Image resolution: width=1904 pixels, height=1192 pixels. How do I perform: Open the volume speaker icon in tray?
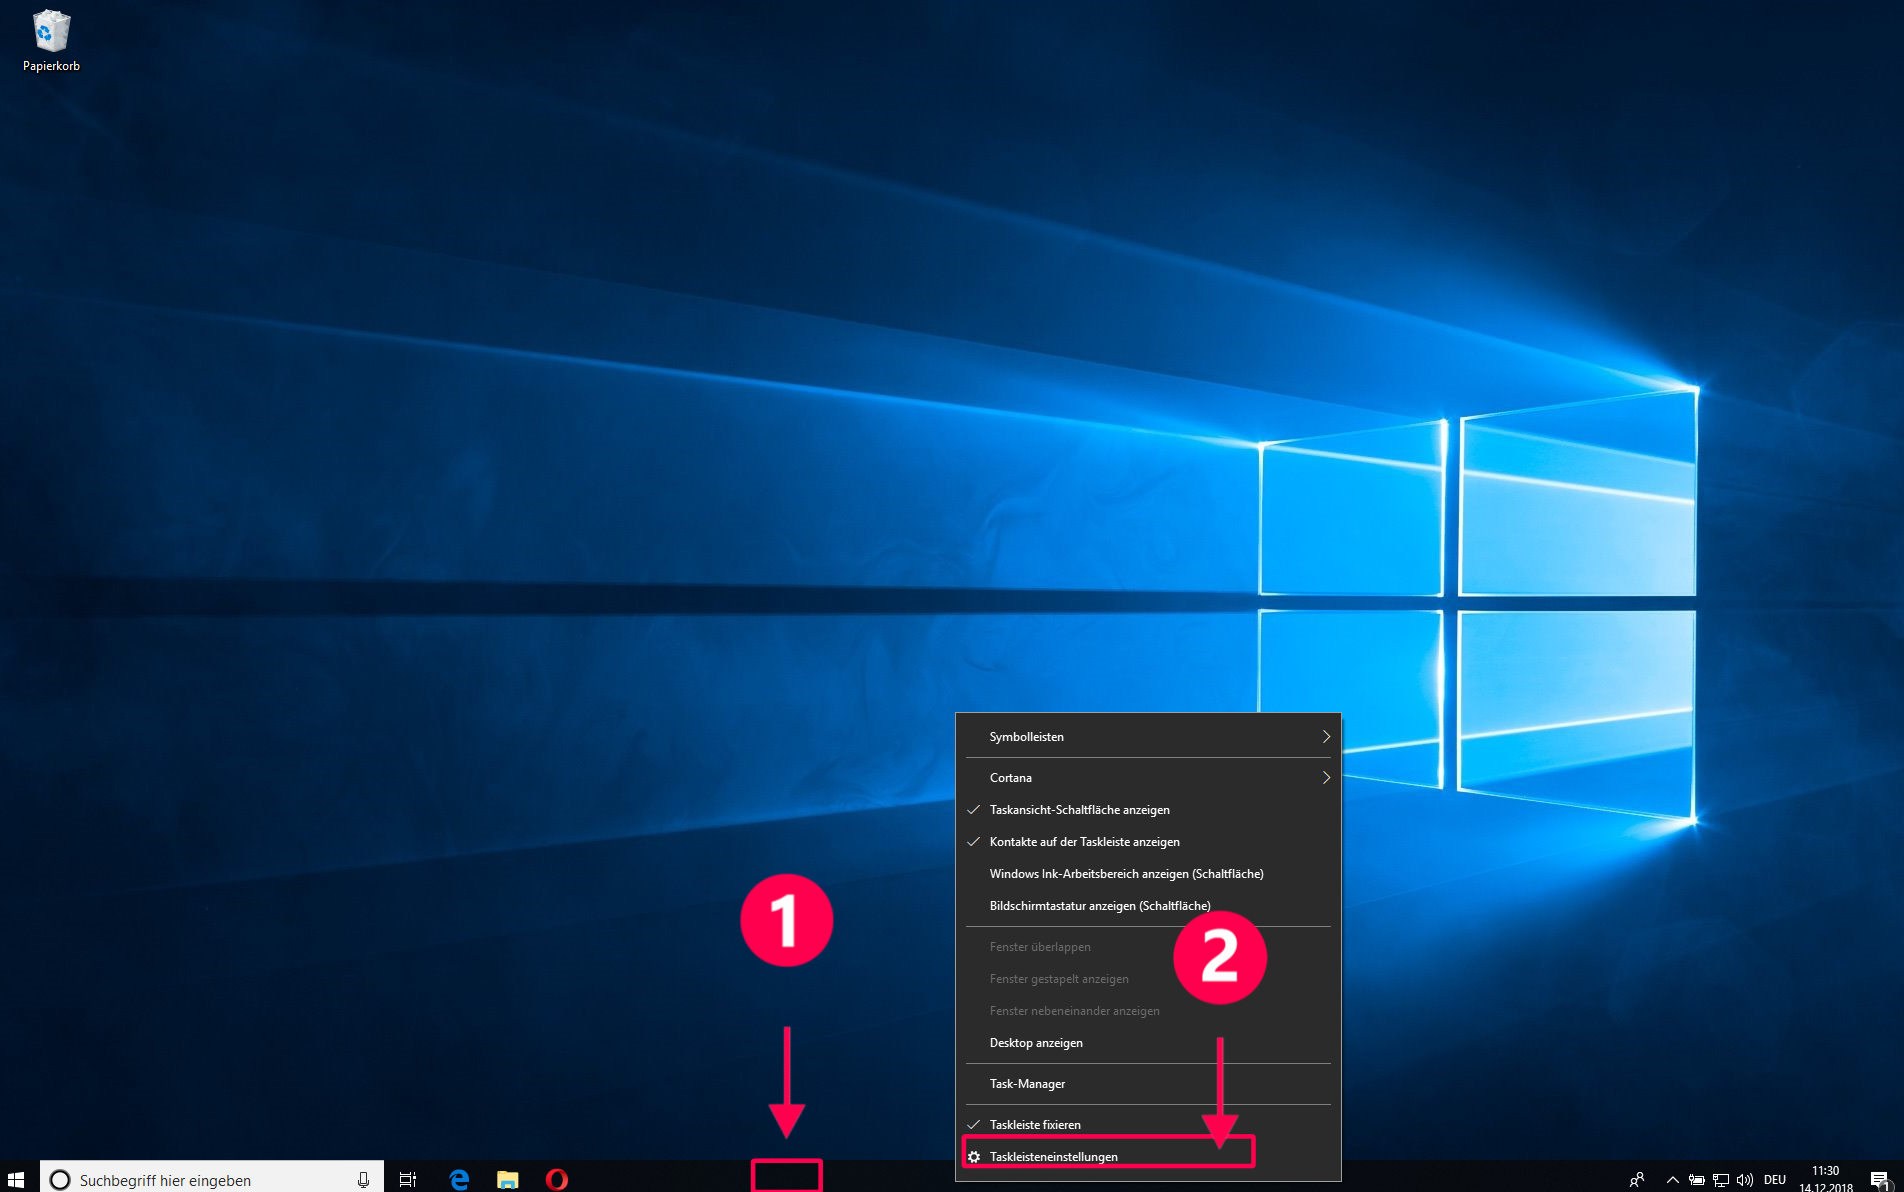(x=1744, y=1180)
